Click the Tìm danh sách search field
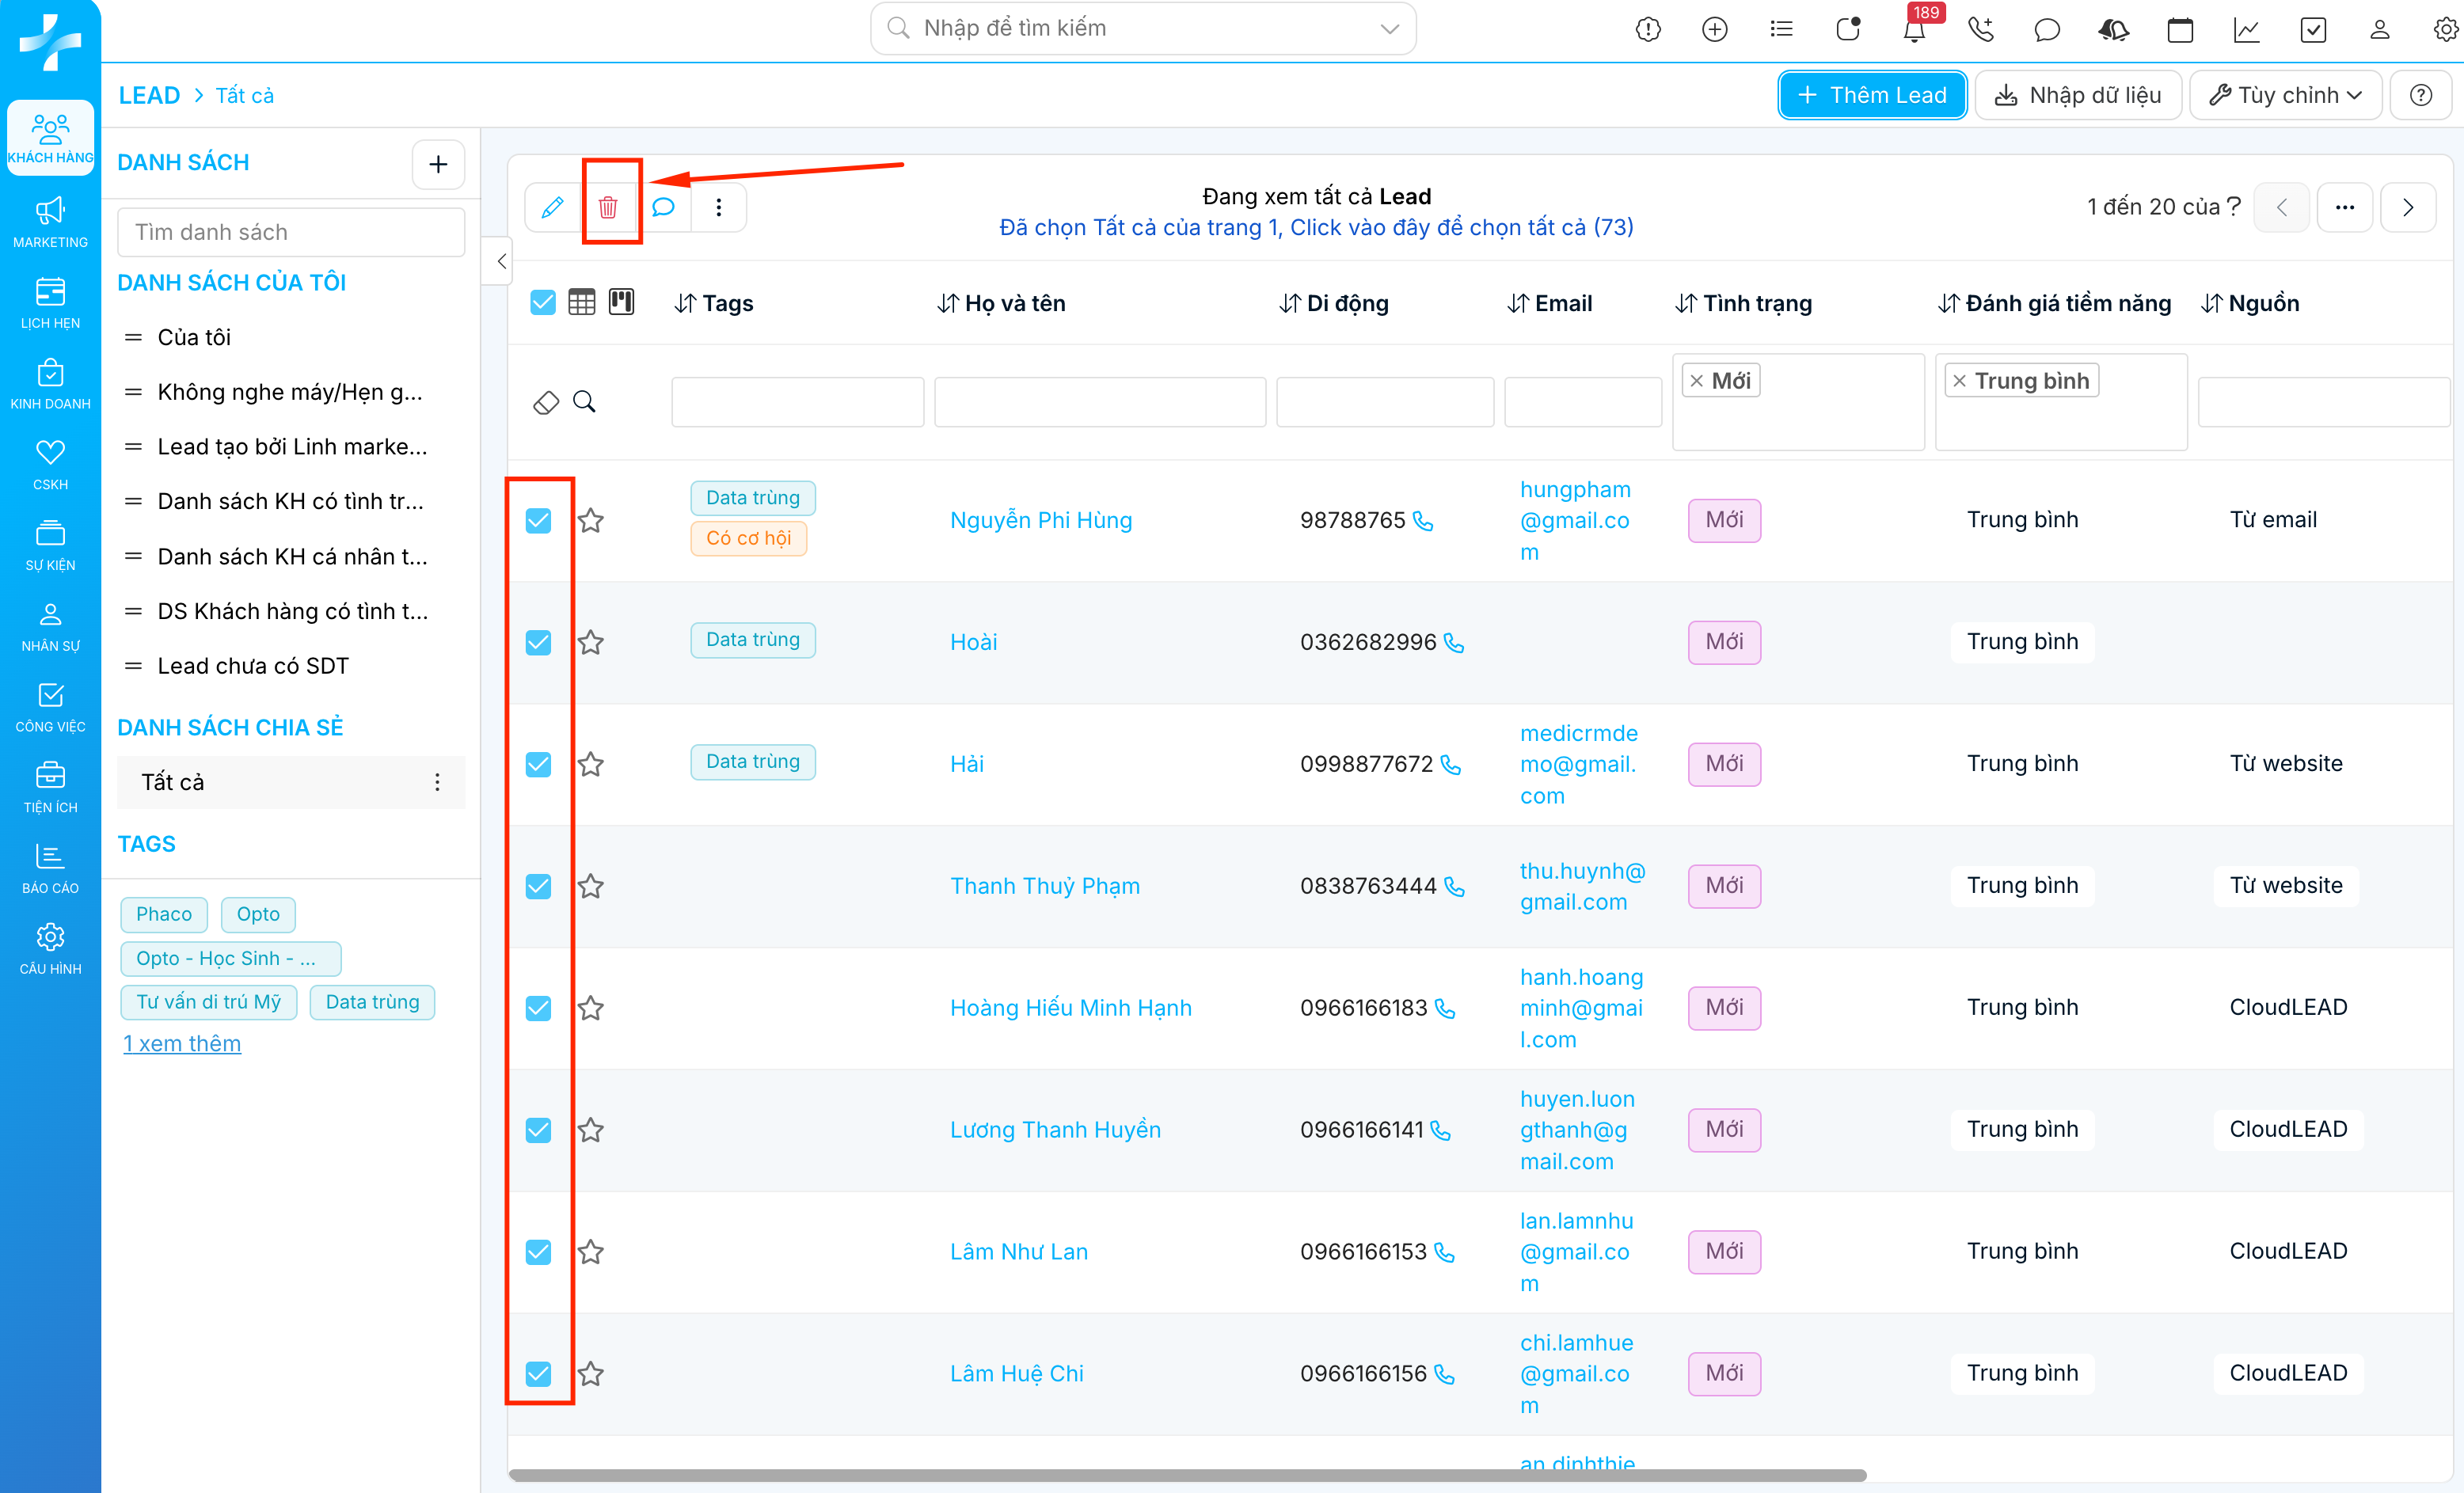The image size is (2464, 1493). click(x=291, y=232)
